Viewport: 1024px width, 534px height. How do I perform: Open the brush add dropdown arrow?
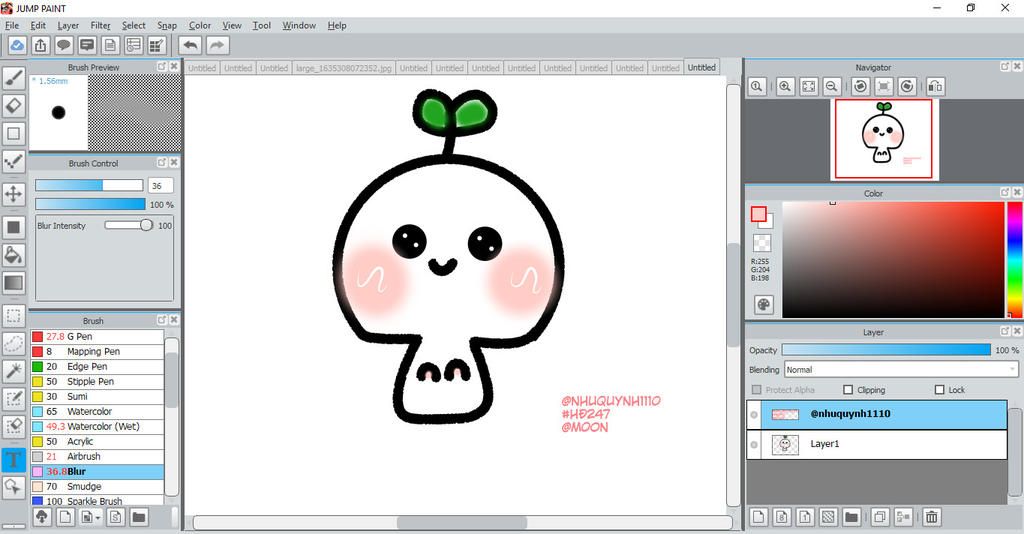(x=97, y=518)
